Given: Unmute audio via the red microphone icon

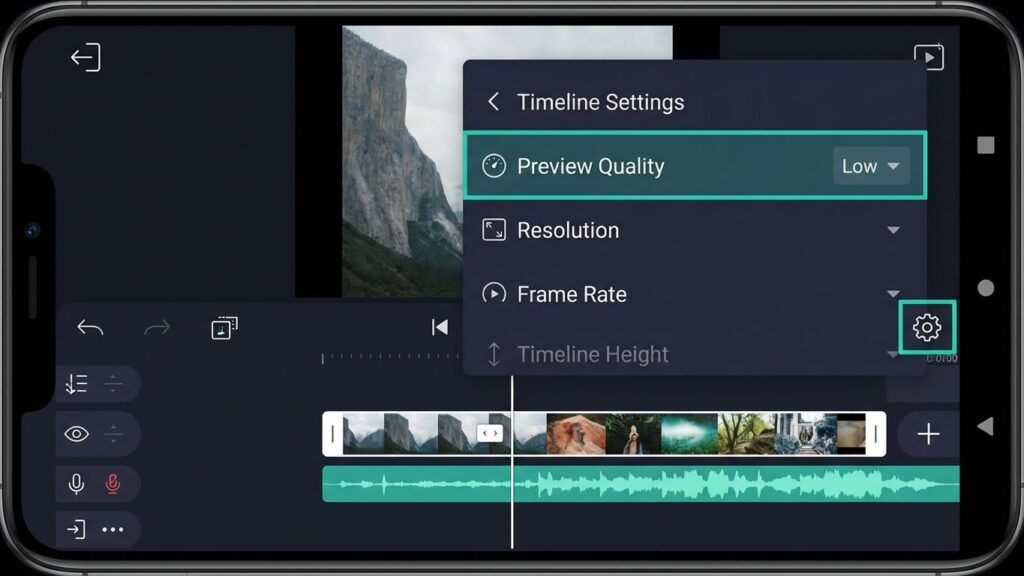Looking at the screenshot, I should point(110,484).
